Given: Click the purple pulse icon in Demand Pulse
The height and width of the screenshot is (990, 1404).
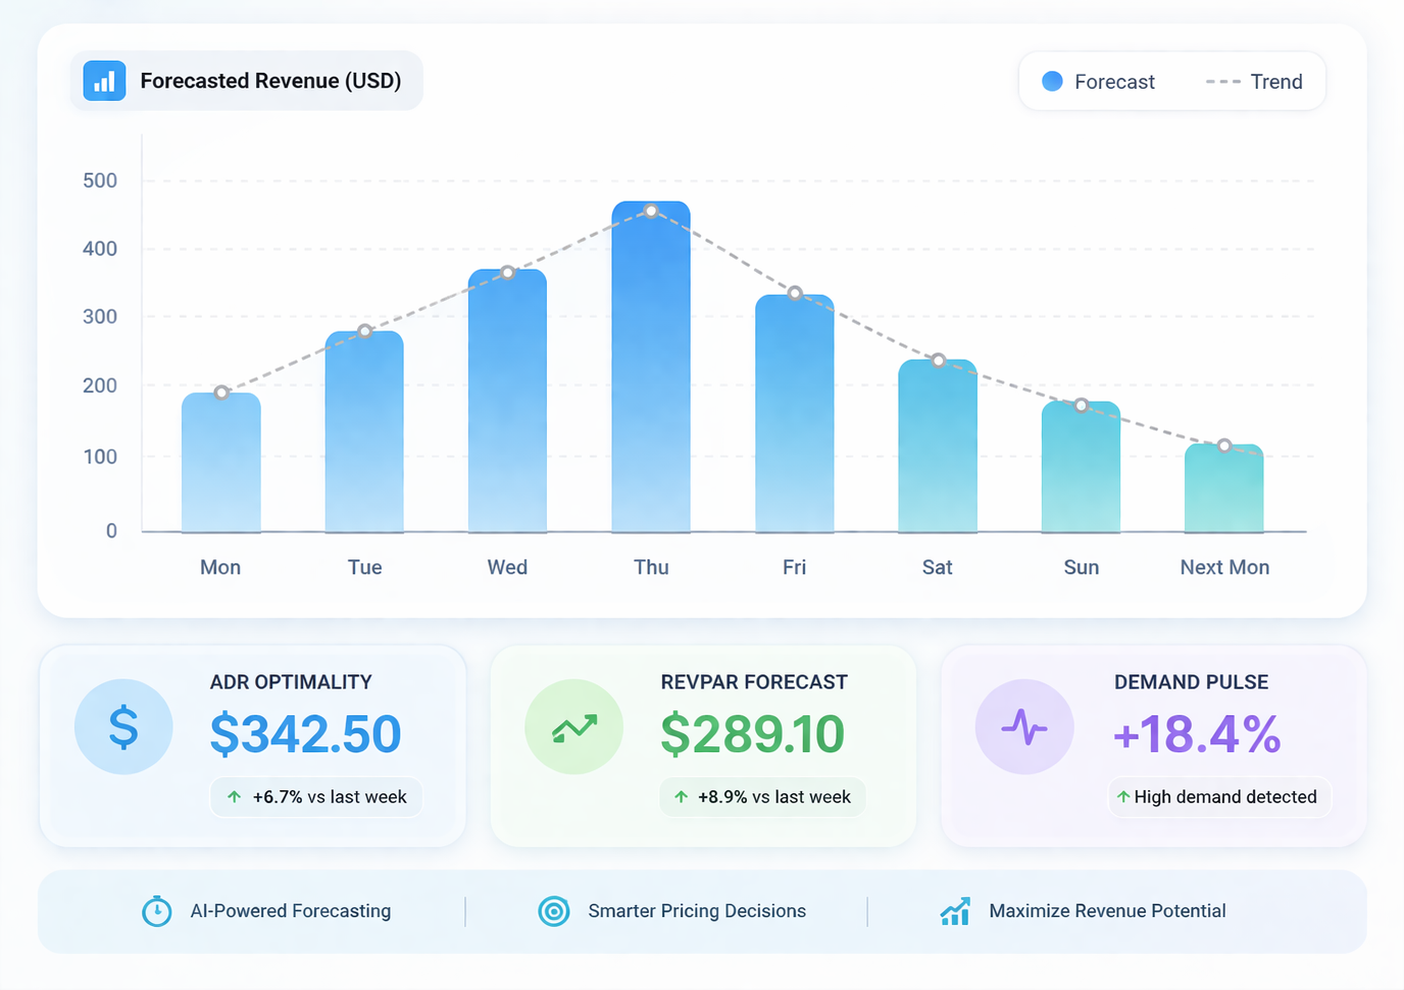Looking at the screenshot, I should (1024, 727).
